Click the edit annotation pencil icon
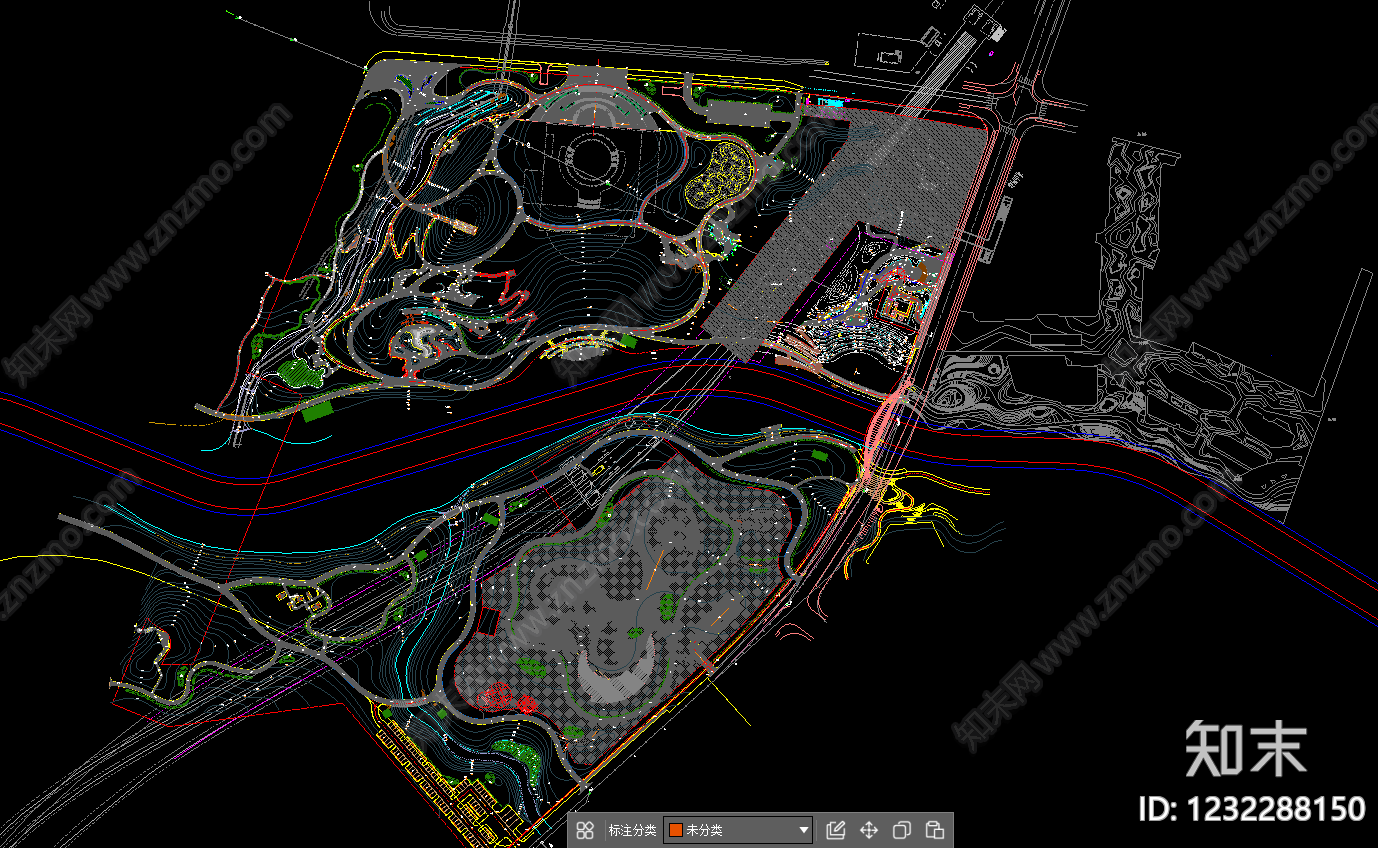 pos(836,830)
